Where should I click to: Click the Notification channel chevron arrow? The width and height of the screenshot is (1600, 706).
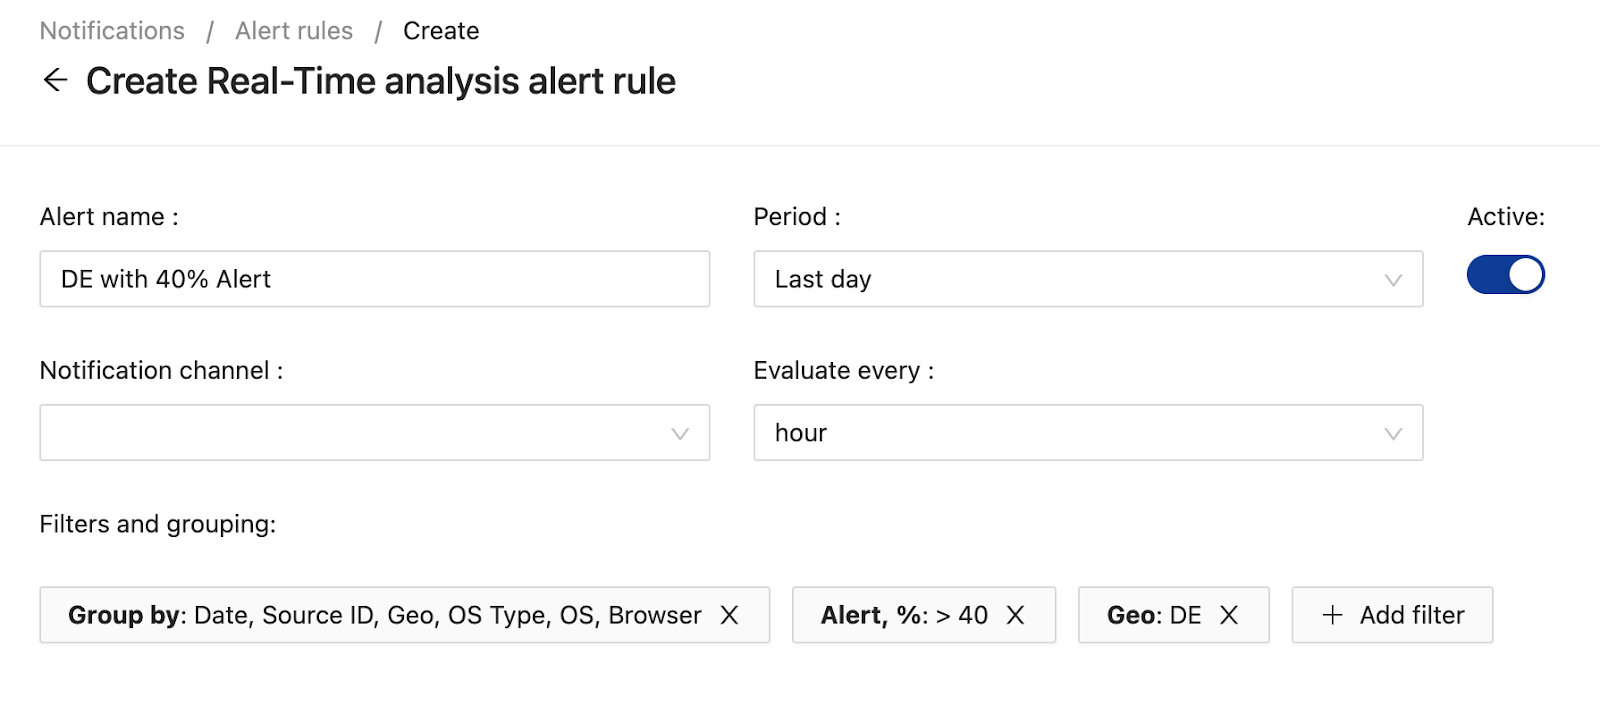pyautogui.click(x=680, y=434)
